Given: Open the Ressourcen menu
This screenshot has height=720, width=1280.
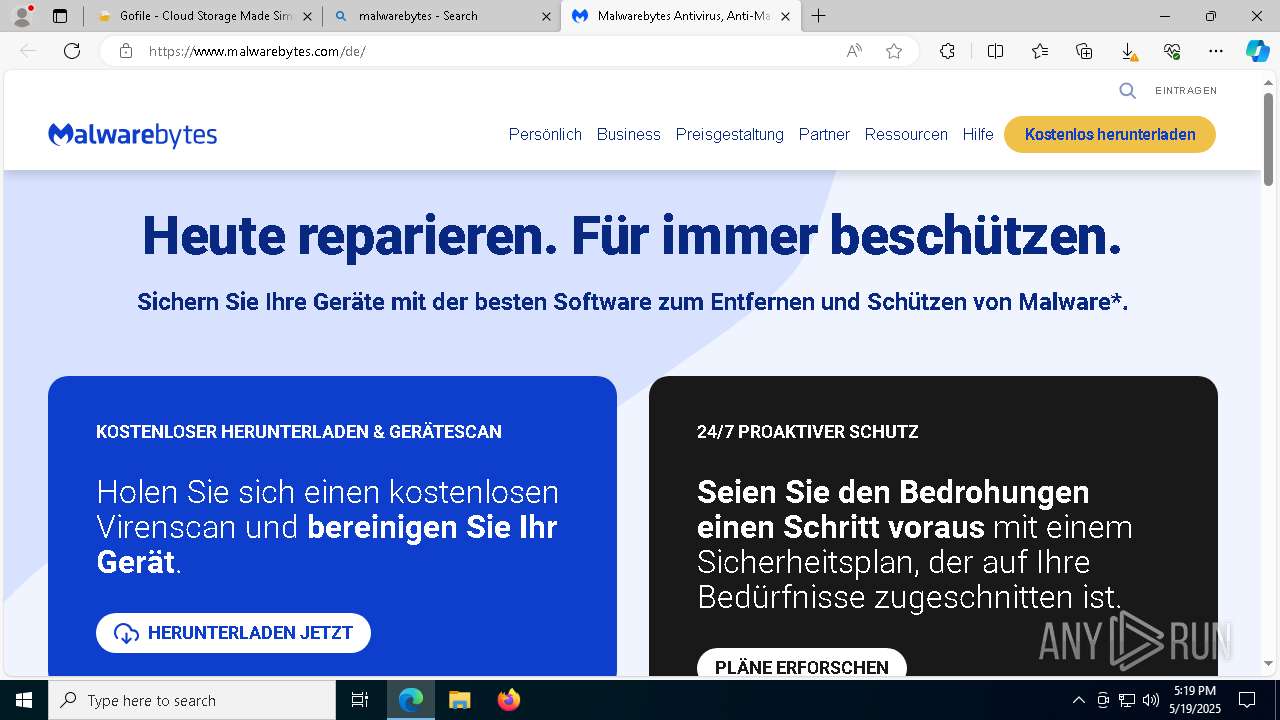Looking at the screenshot, I should 906,134.
